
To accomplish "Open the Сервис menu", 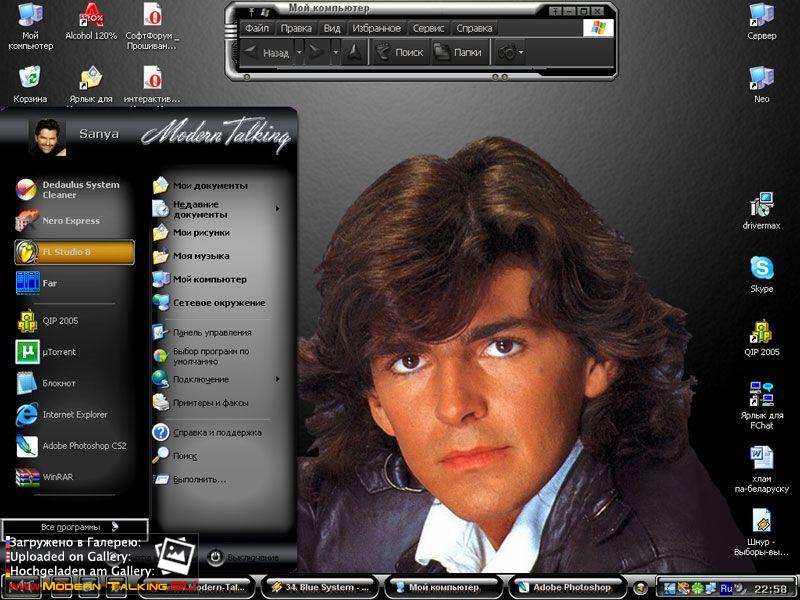I will (x=428, y=28).
